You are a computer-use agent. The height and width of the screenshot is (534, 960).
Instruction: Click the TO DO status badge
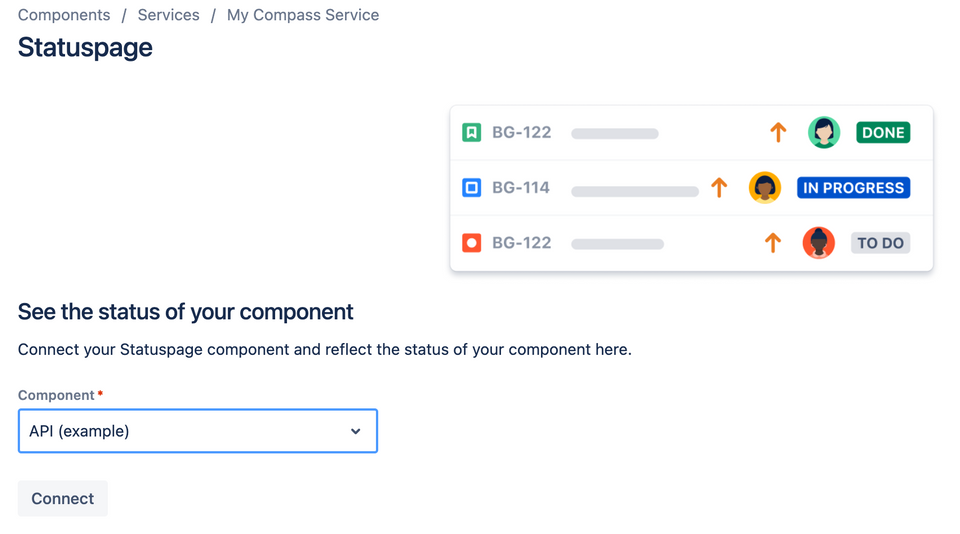point(880,243)
